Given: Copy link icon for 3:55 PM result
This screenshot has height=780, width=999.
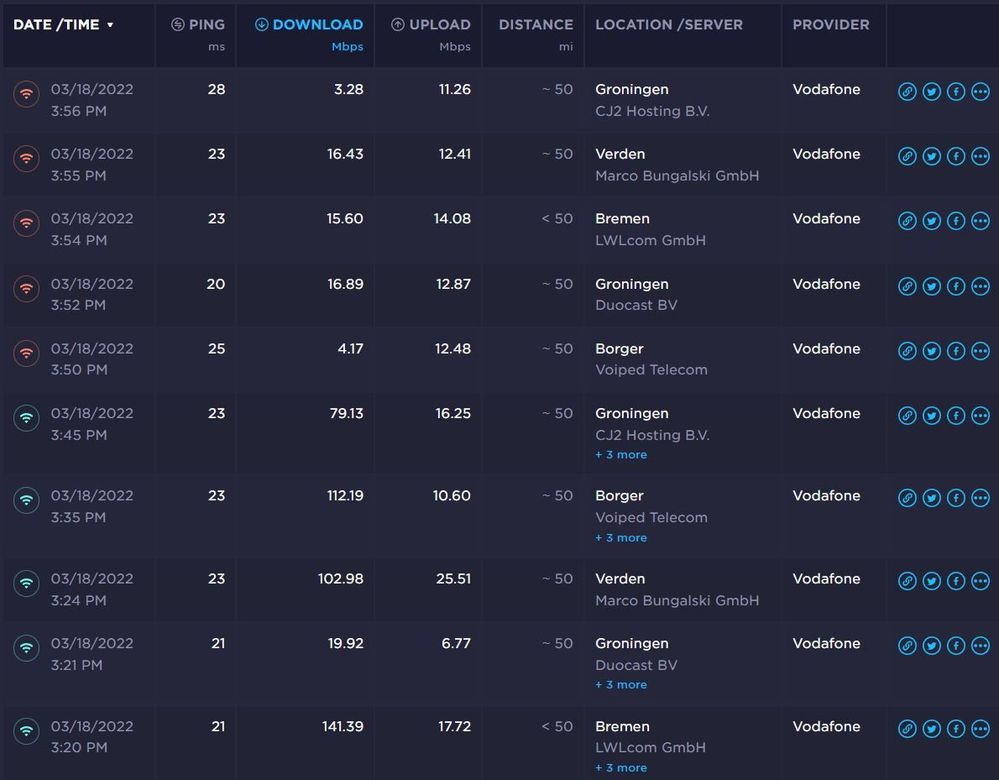Looking at the screenshot, I should [907, 156].
